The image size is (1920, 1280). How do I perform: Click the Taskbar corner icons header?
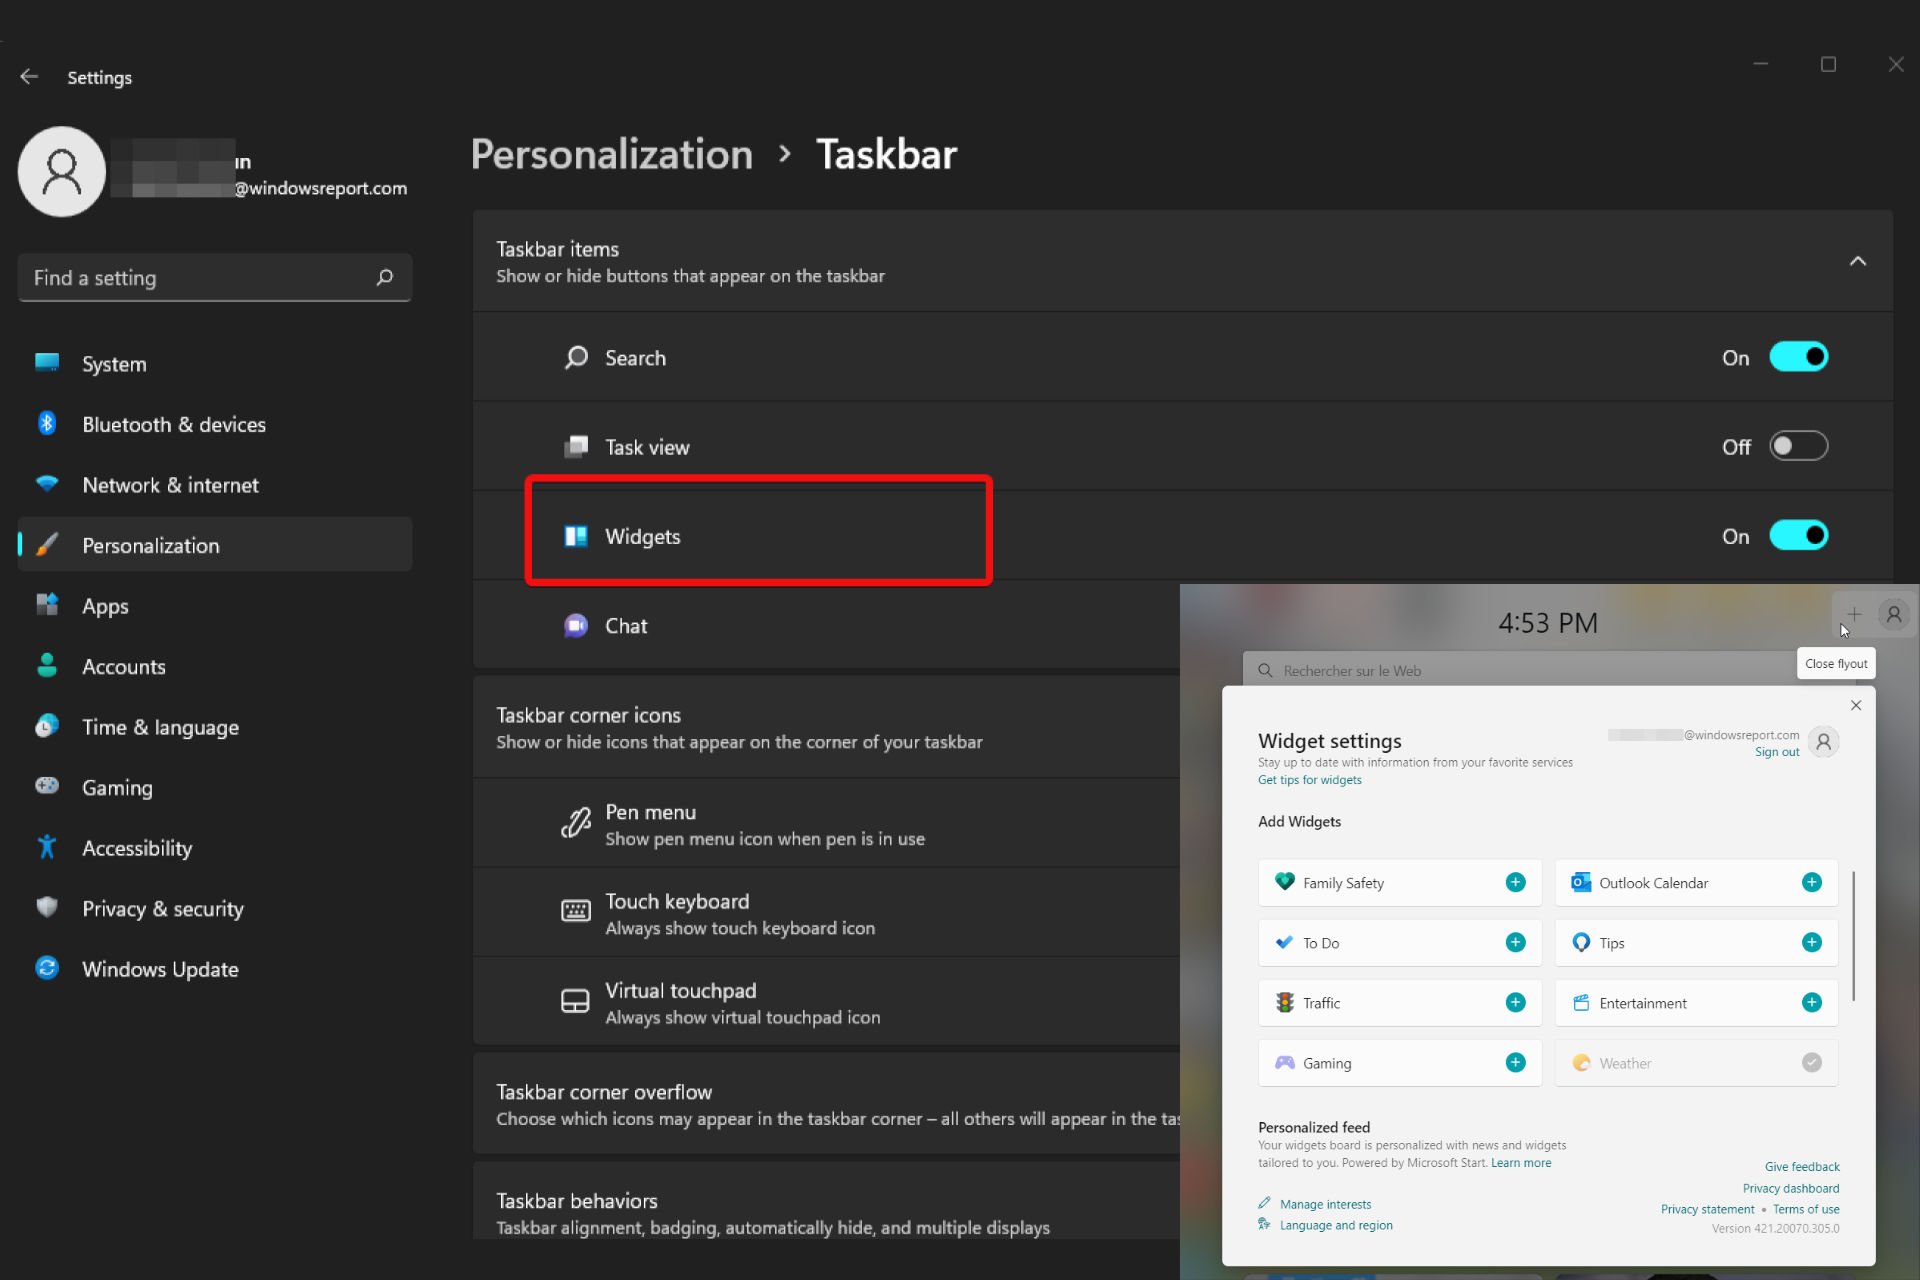click(826, 727)
